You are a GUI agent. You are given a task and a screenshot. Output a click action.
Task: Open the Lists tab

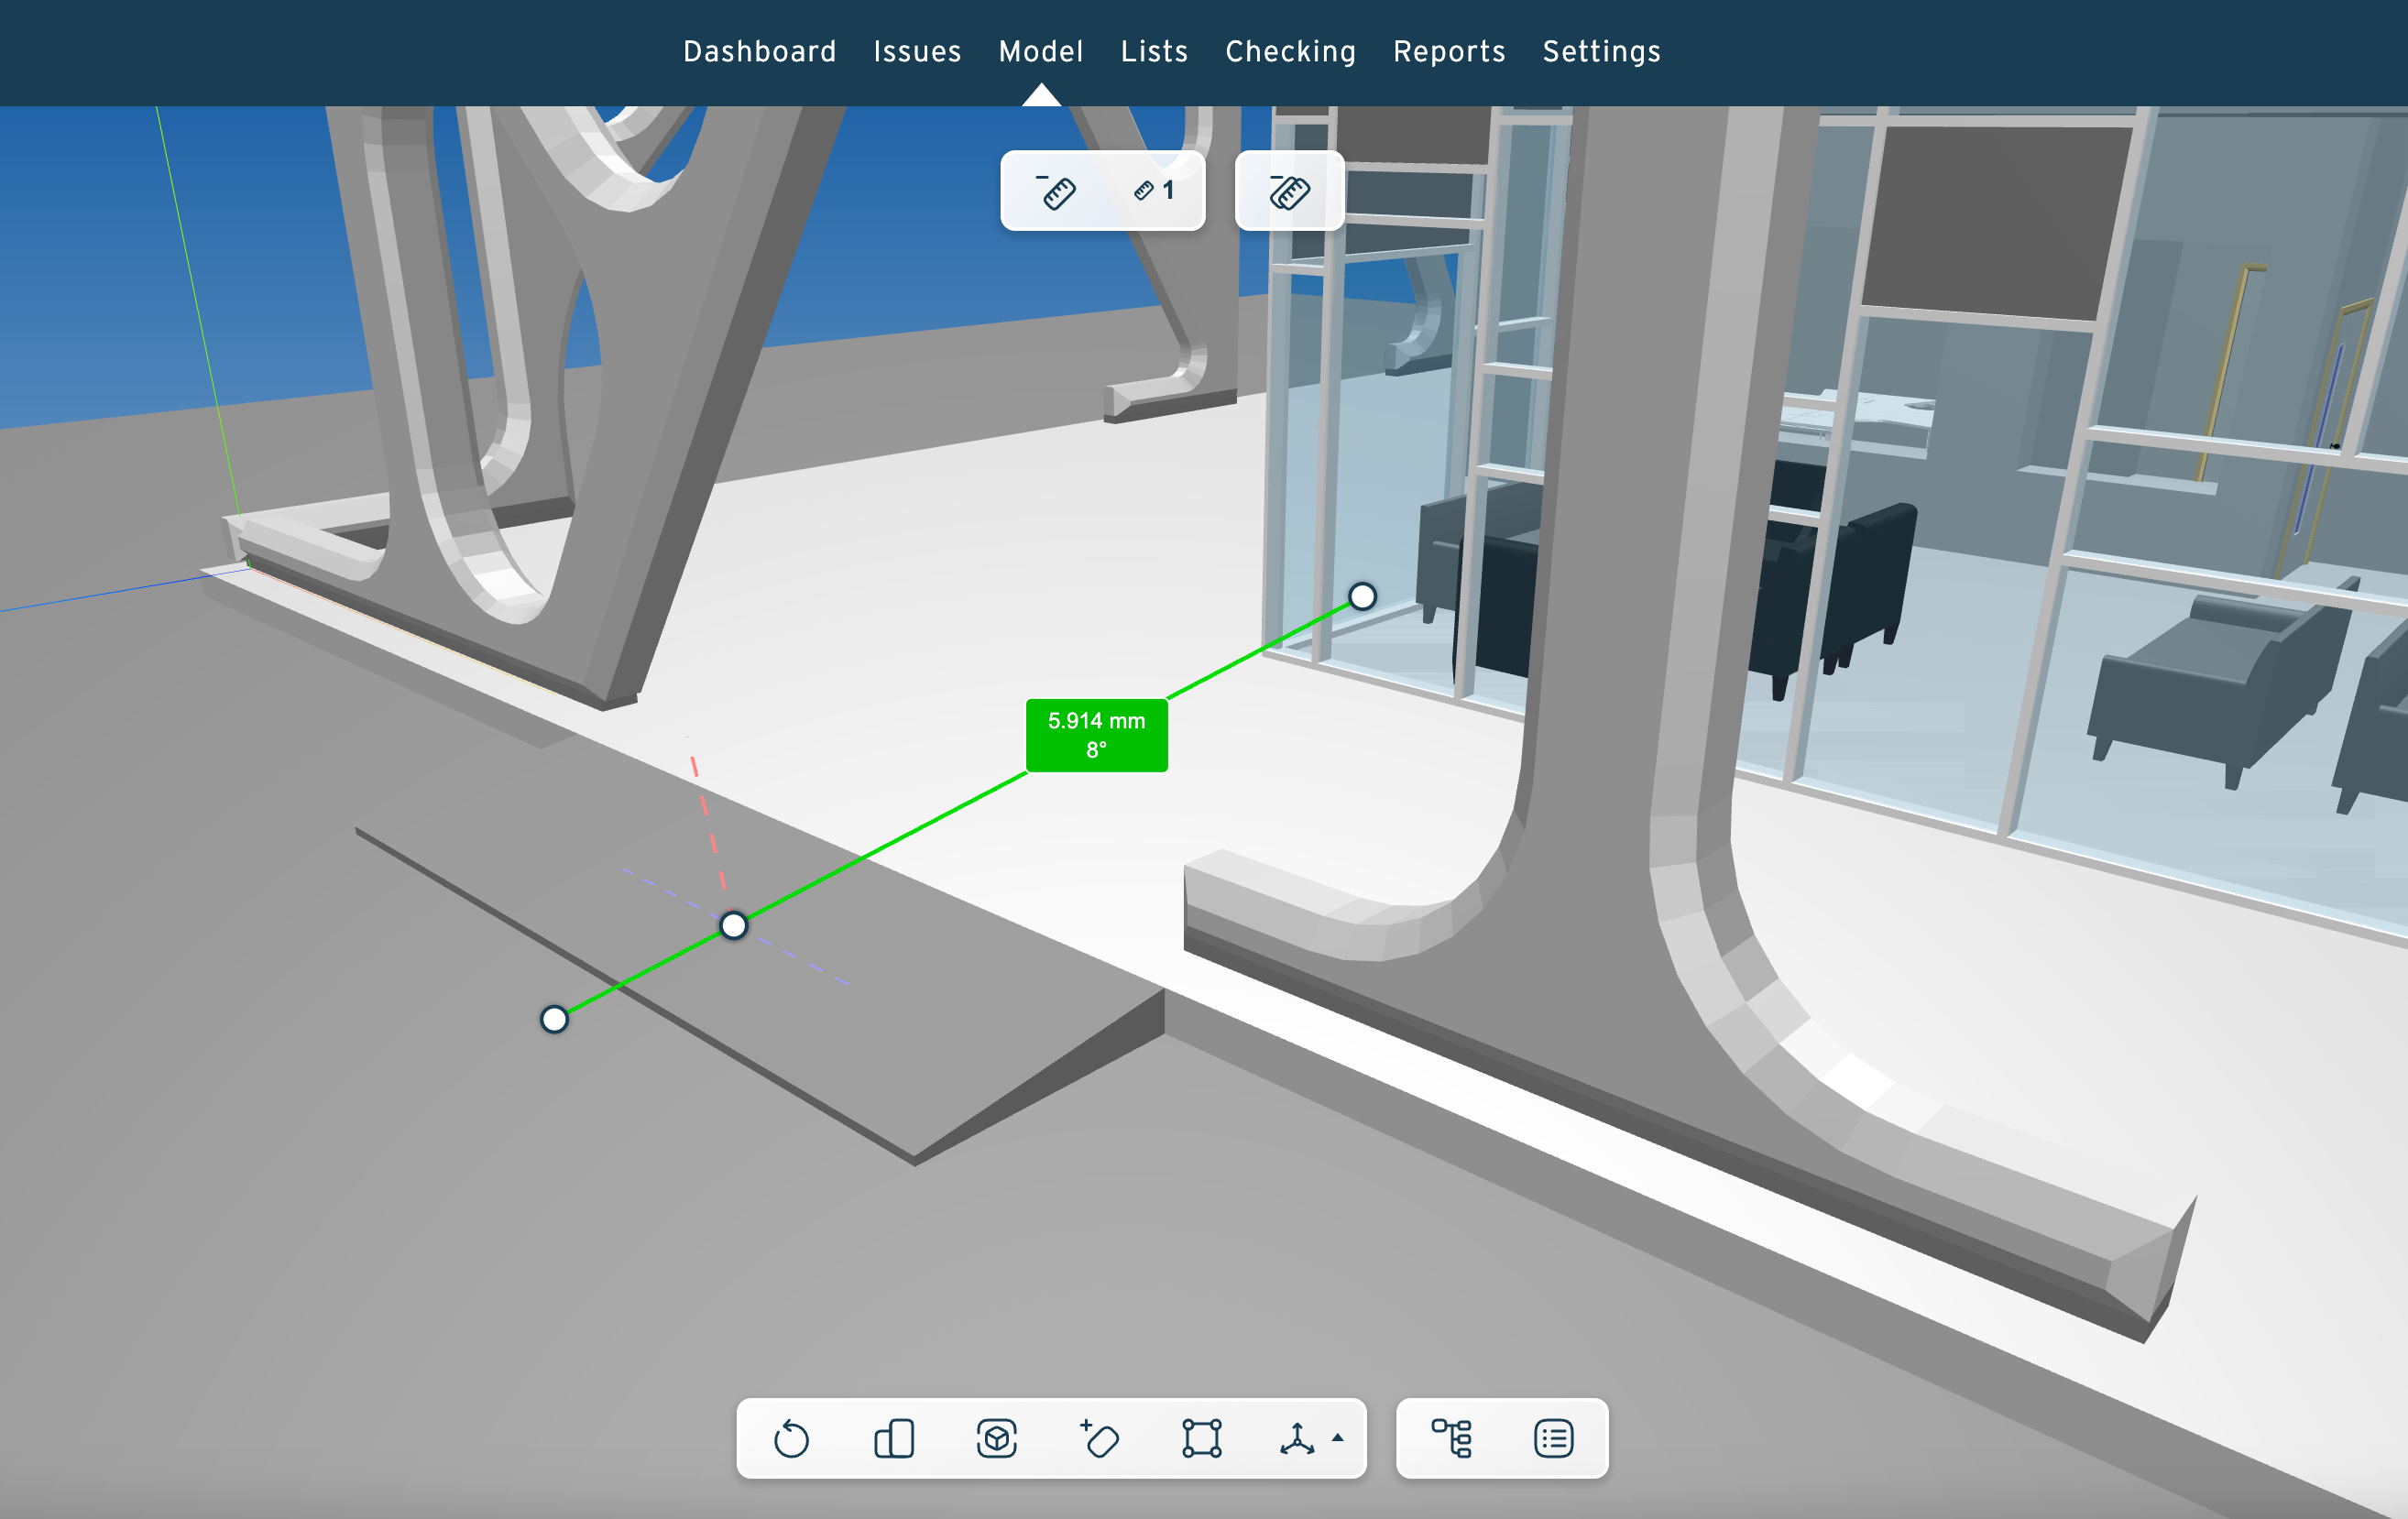tap(1154, 51)
